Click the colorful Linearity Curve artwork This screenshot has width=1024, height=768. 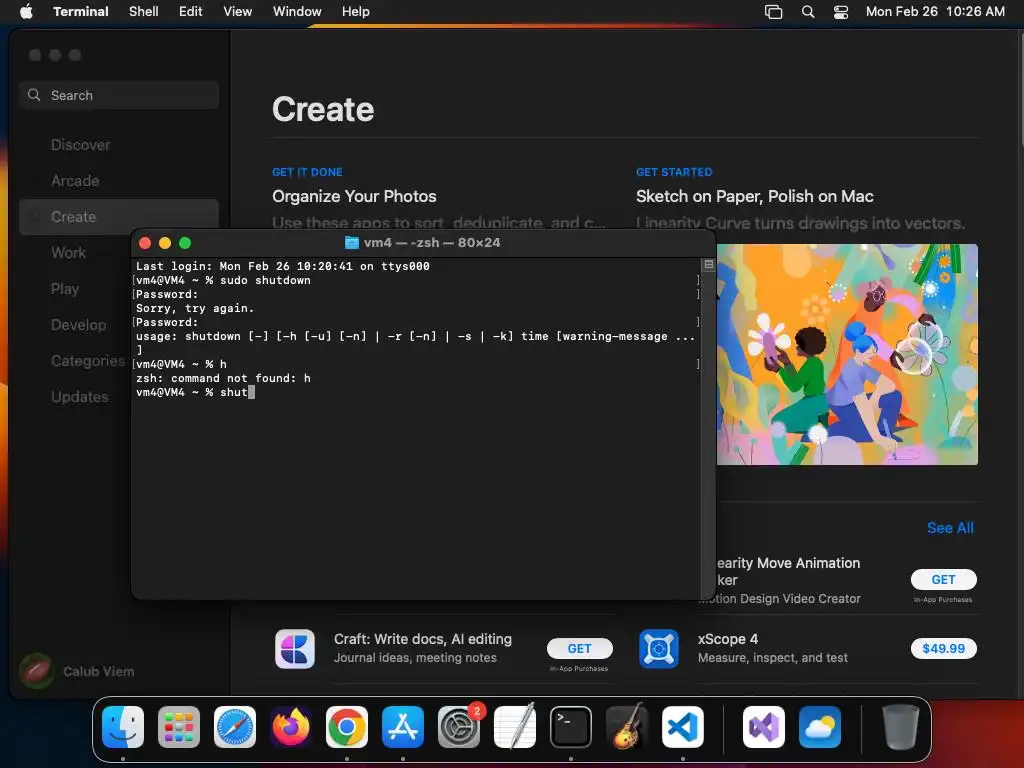click(847, 355)
